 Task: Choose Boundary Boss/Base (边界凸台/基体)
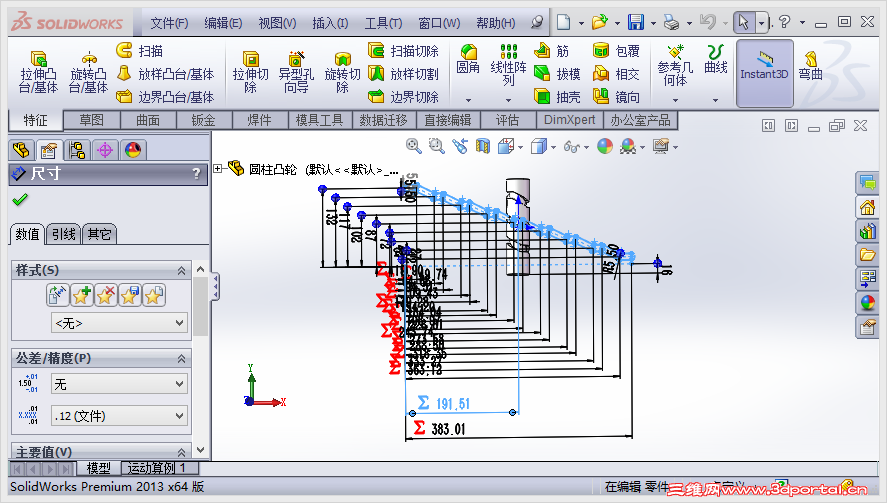pyautogui.click(x=165, y=97)
